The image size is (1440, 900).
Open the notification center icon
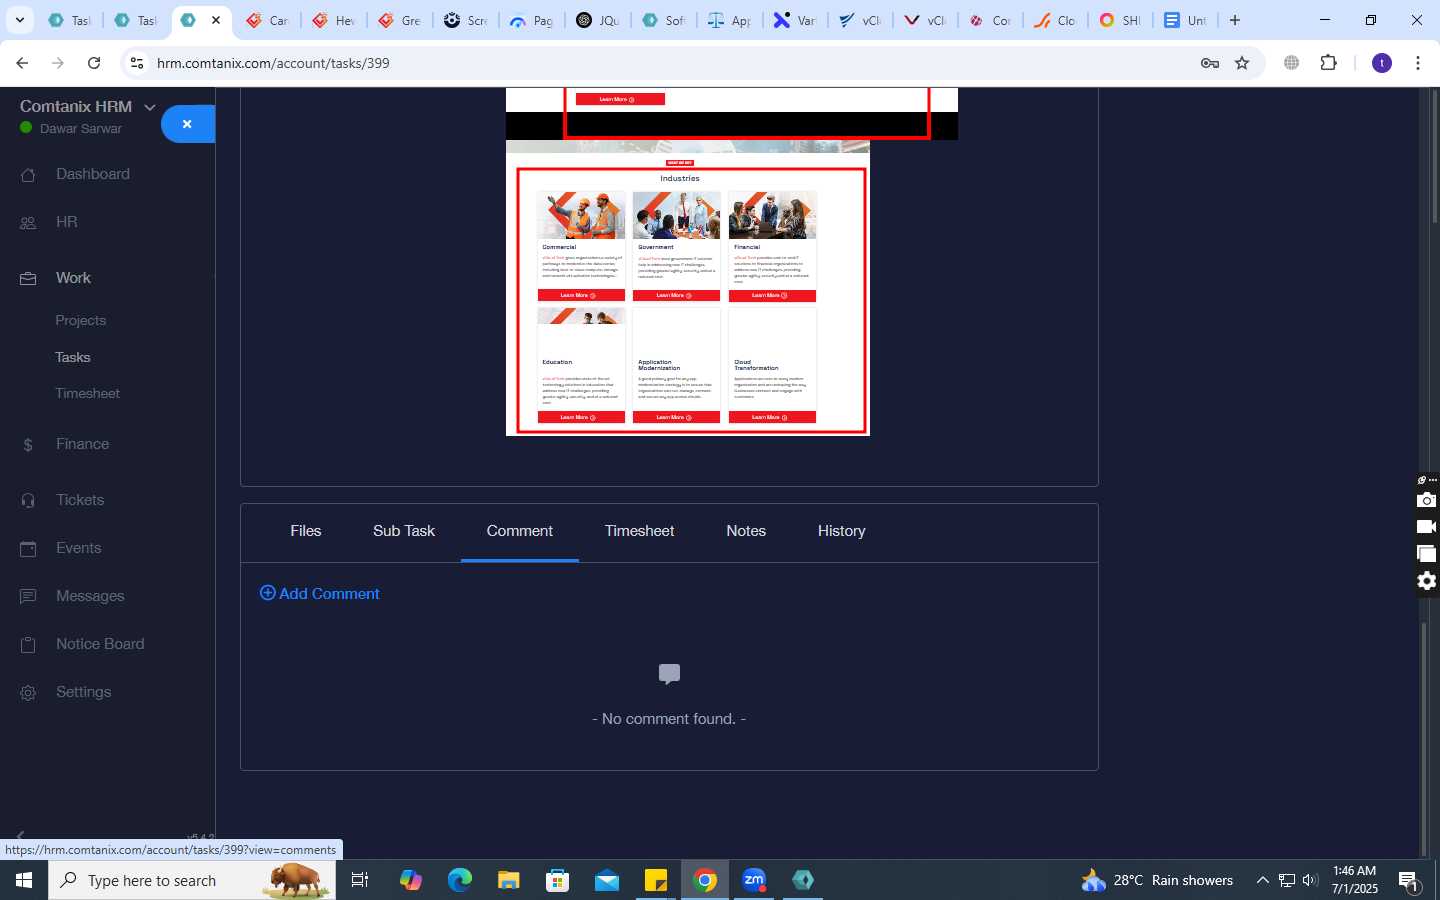click(x=1409, y=881)
